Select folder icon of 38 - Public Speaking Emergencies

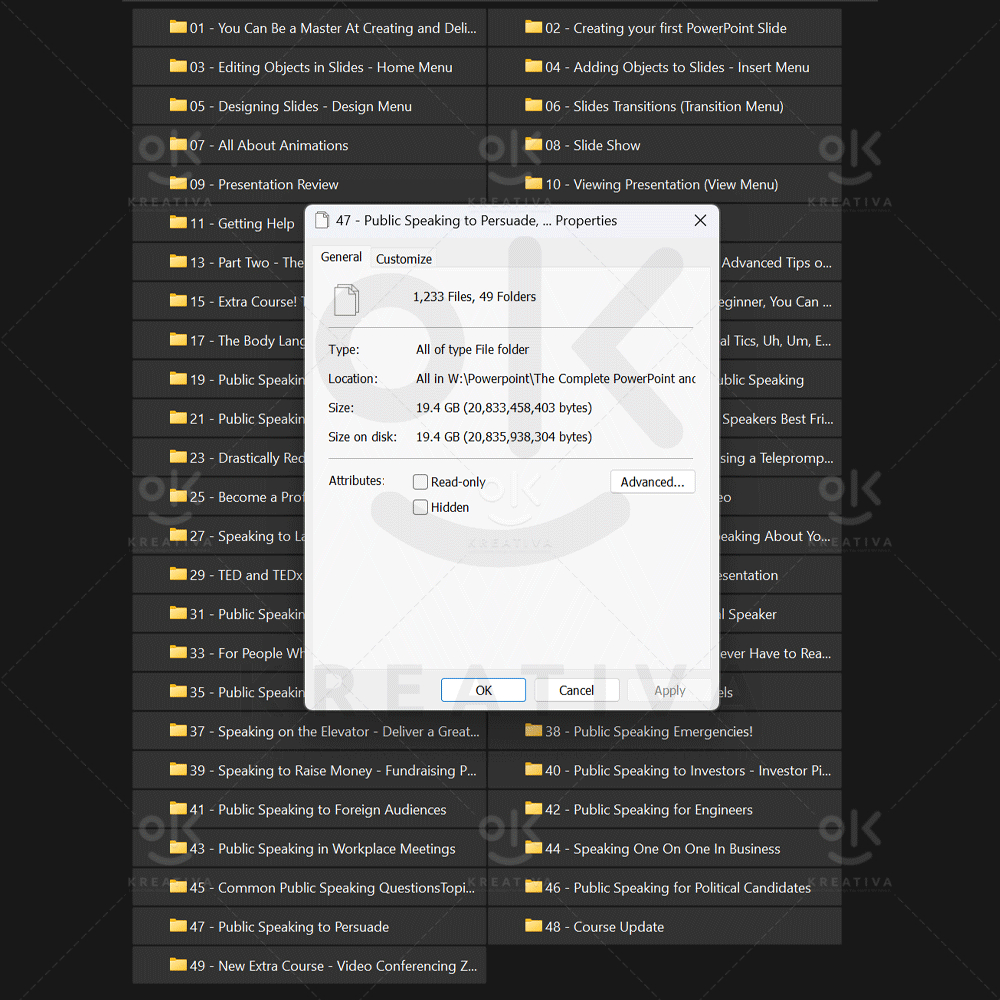[x=534, y=731]
